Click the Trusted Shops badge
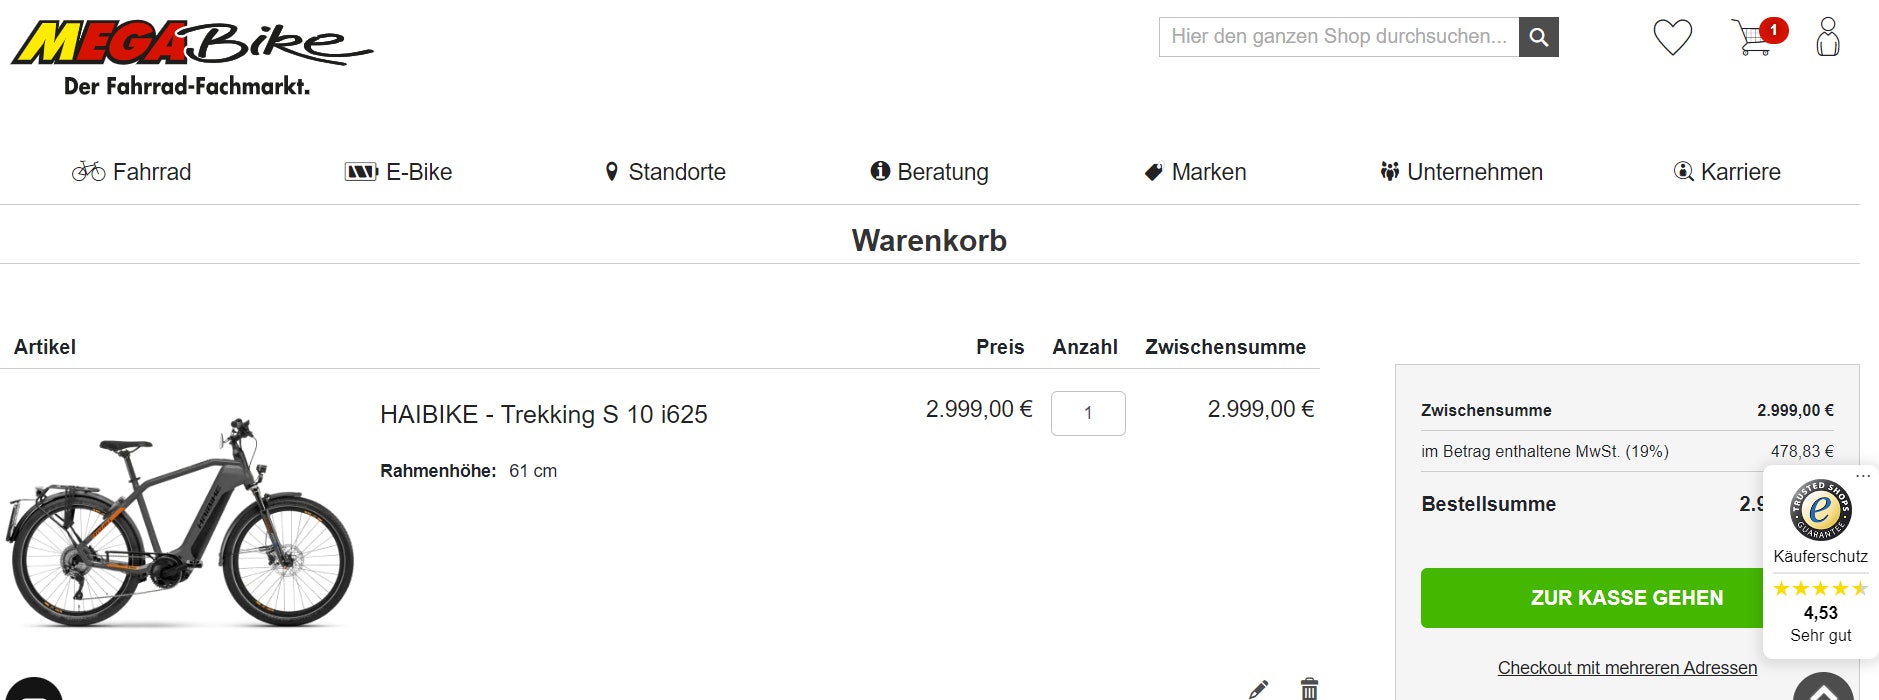Image resolution: width=1879 pixels, height=700 pixels. [1820, 510]
